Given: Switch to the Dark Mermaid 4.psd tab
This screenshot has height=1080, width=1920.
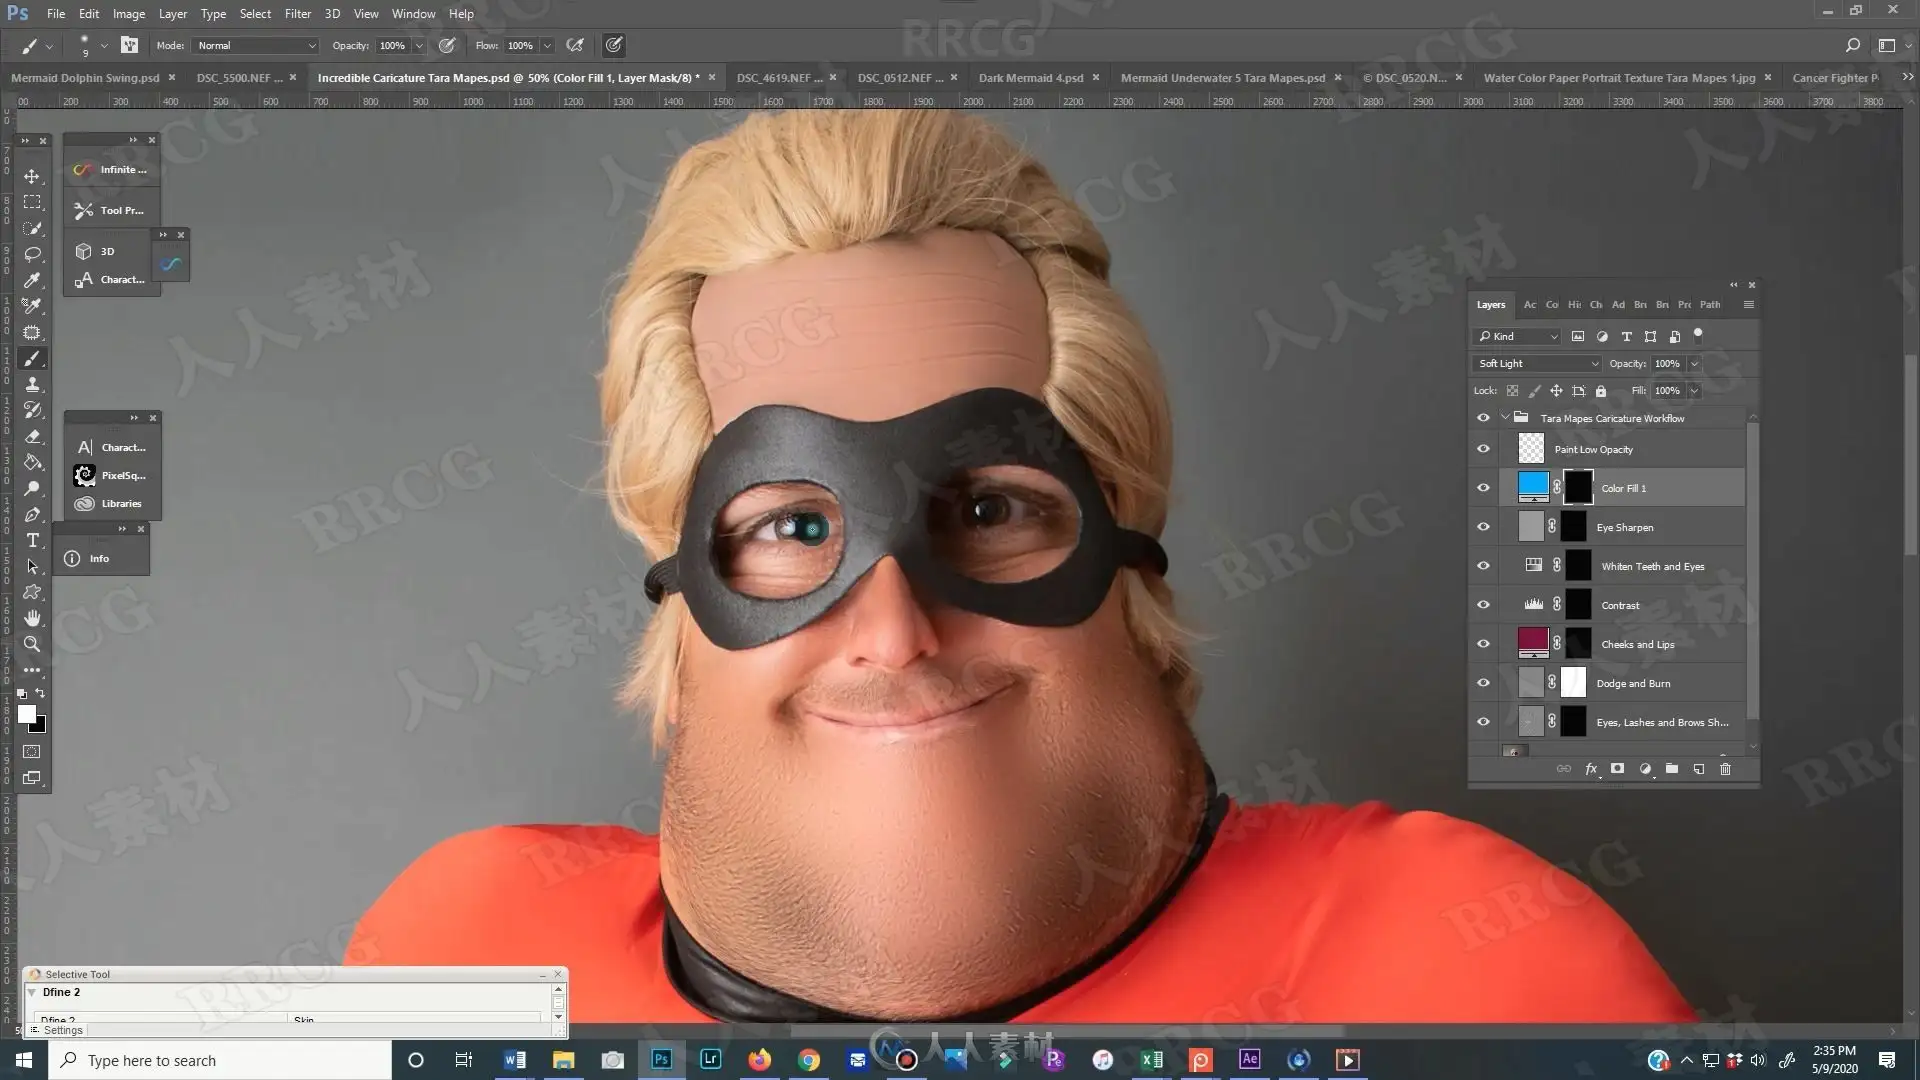Looking at the screenshot, I should point(1031,77).
